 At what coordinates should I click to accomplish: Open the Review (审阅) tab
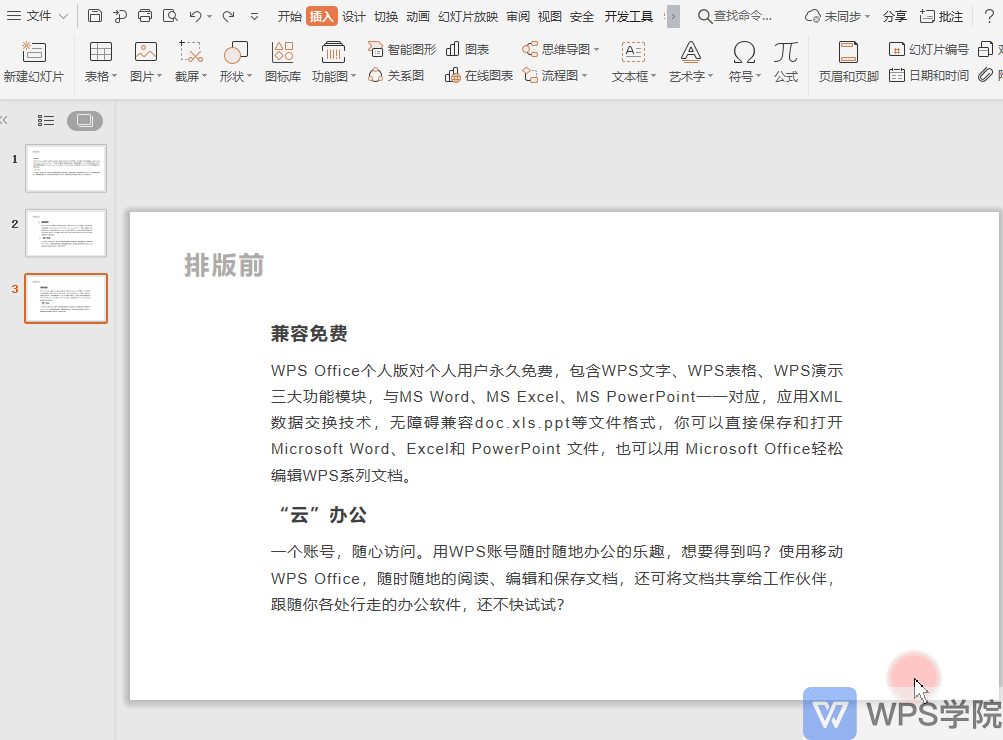click(x=517, y=17)
